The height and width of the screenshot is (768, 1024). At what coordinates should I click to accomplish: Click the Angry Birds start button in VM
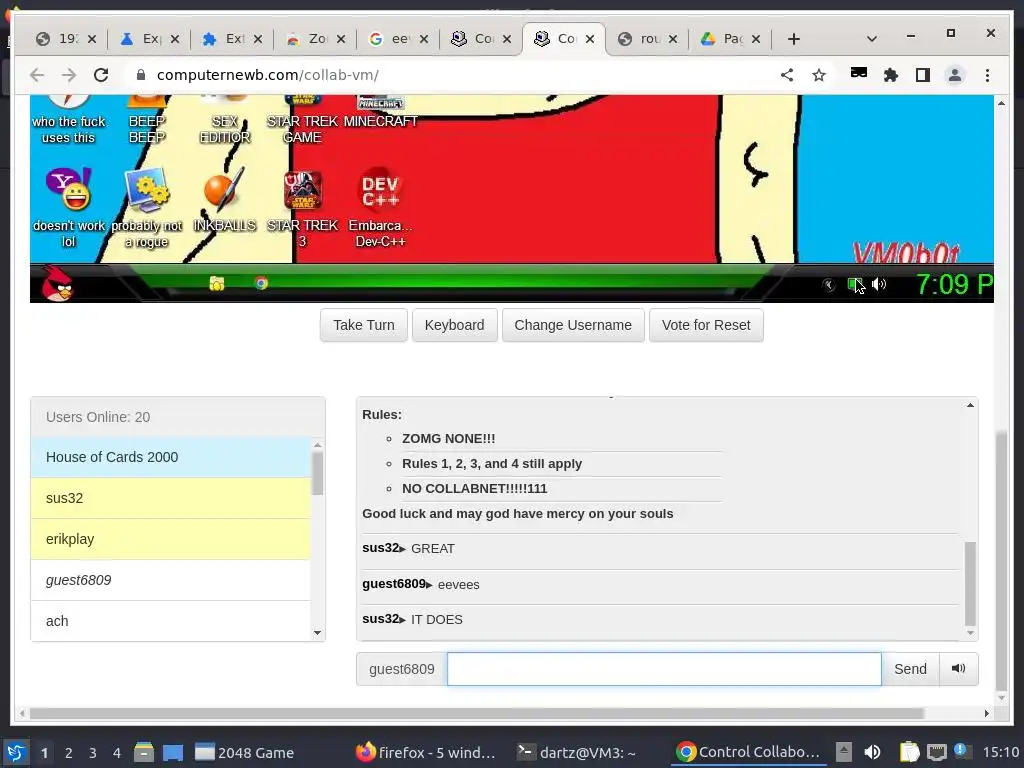coord(57,284)
